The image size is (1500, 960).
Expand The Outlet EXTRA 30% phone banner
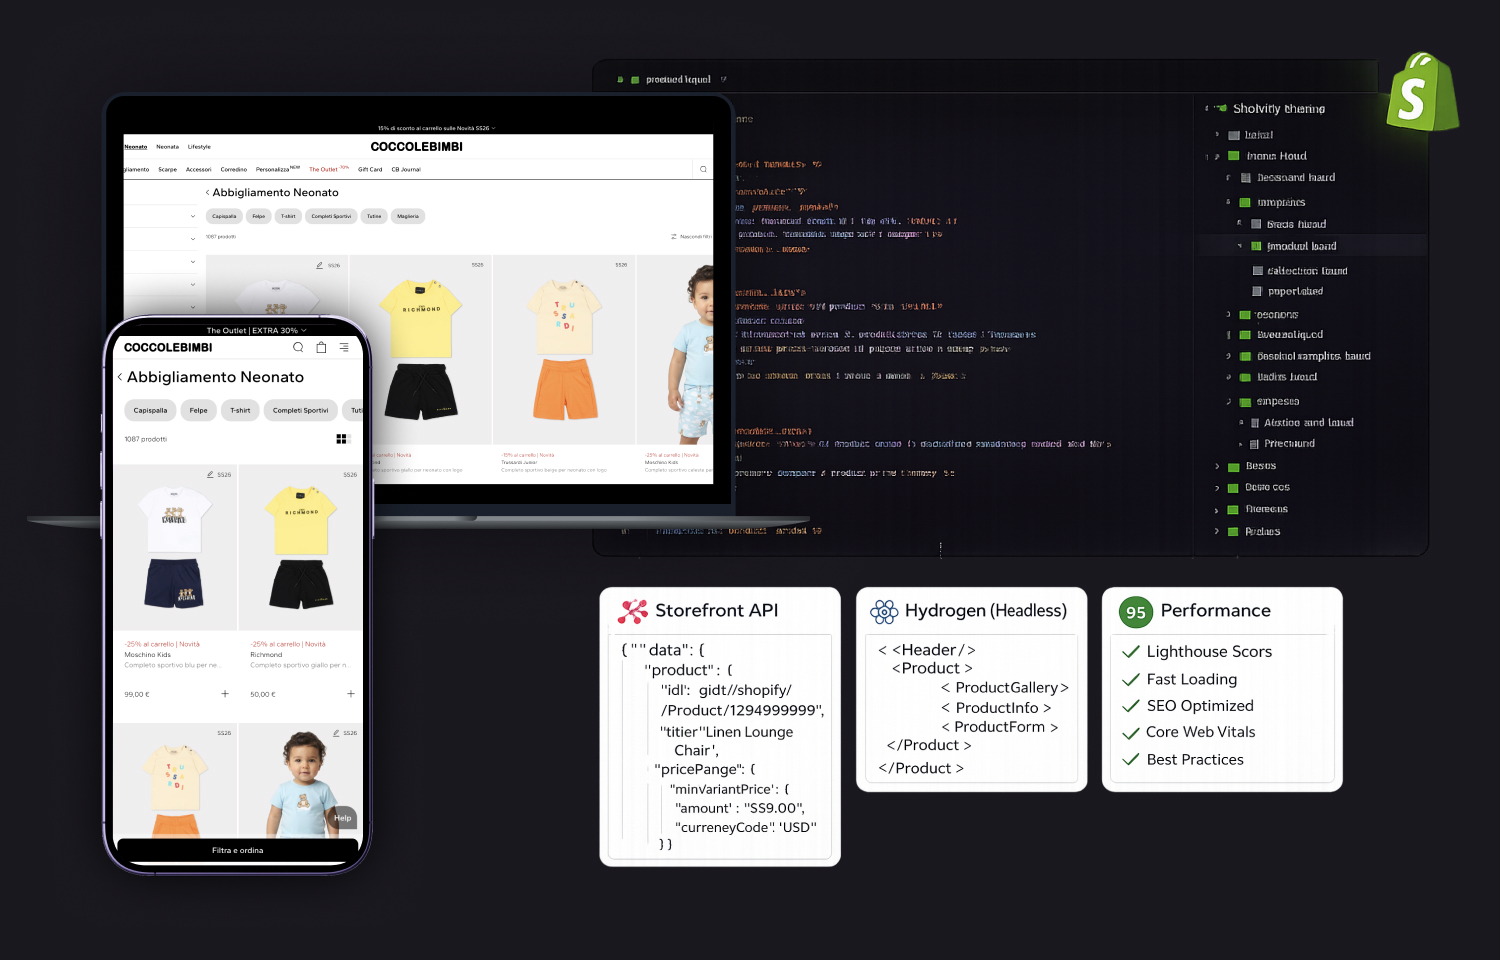click(x=256, y=330)
